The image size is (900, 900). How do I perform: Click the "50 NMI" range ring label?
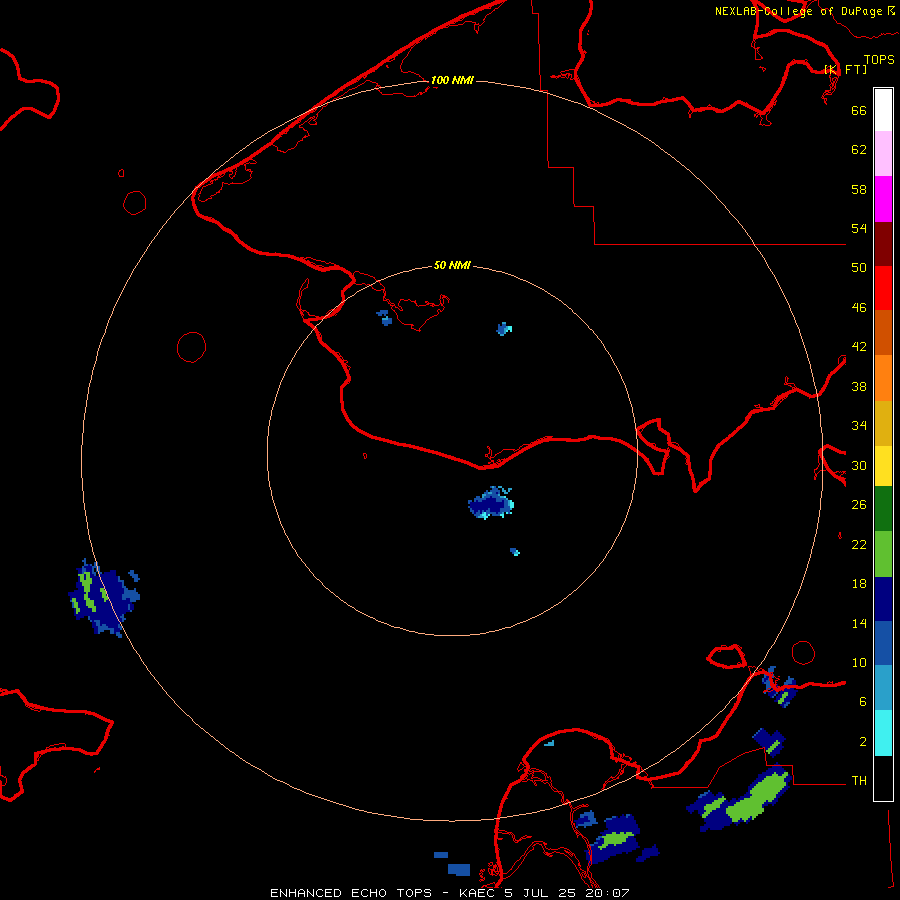(x=452, y=265)
